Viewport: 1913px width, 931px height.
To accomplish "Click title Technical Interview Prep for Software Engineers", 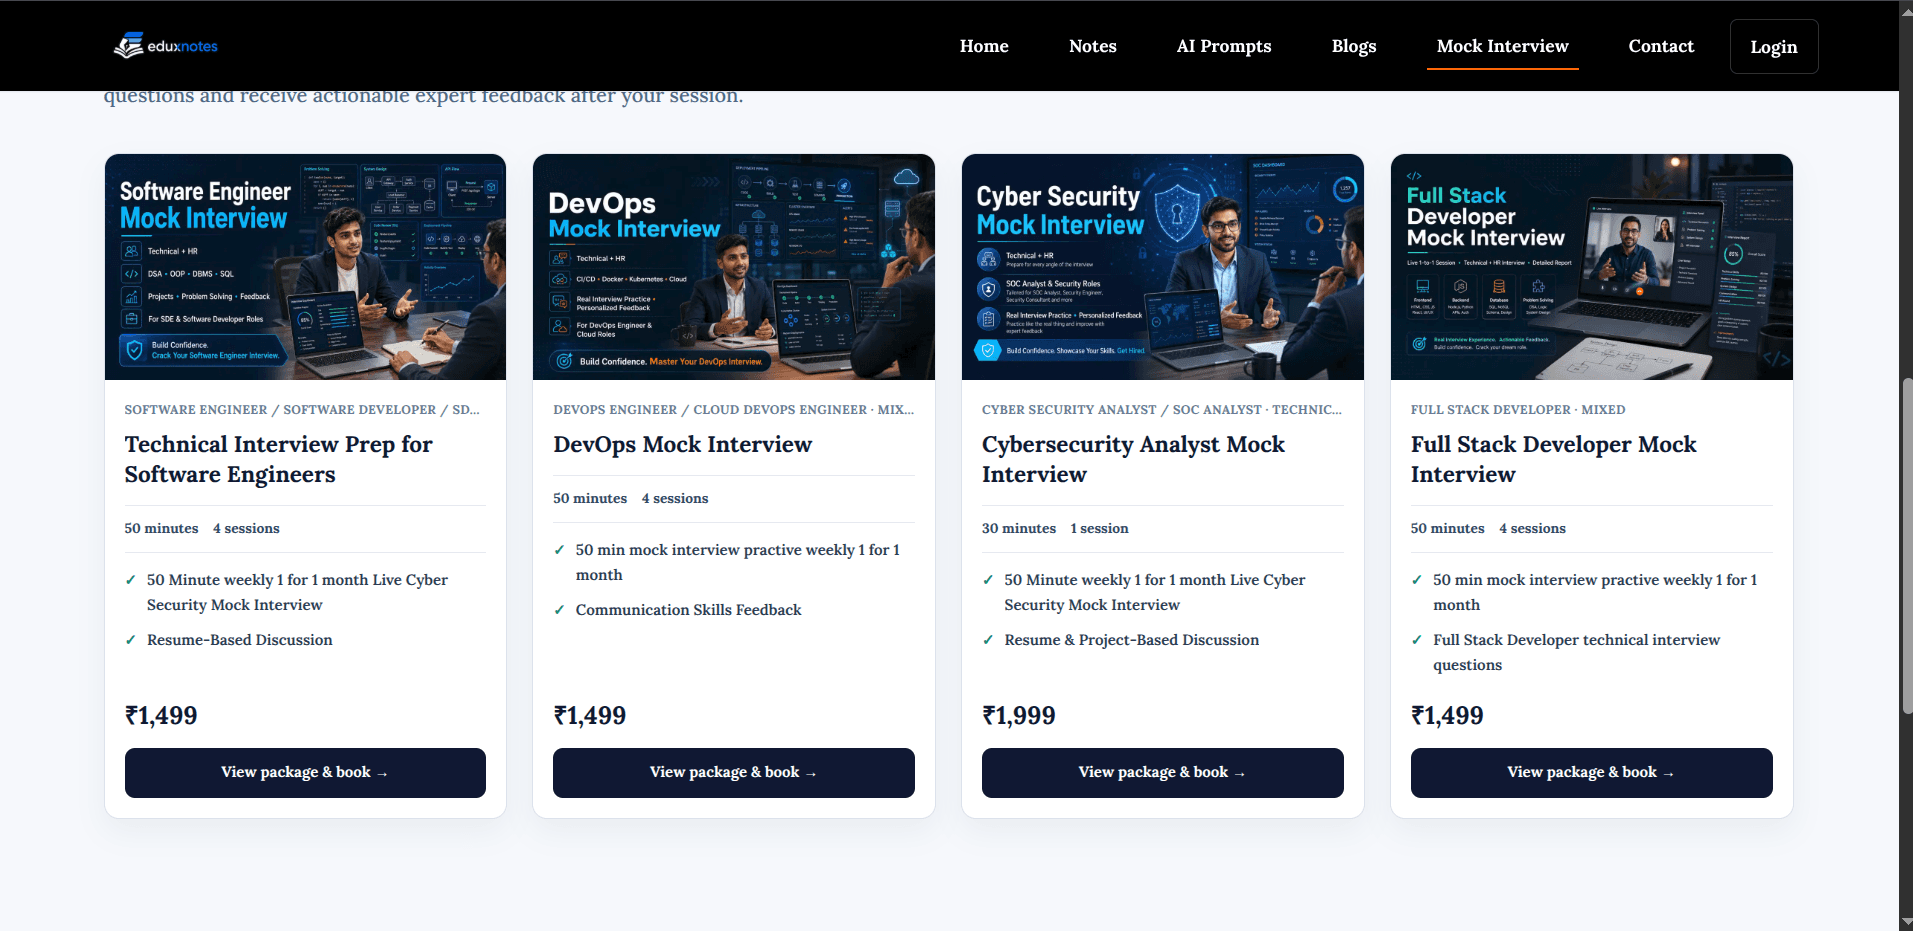I will 279,459.
